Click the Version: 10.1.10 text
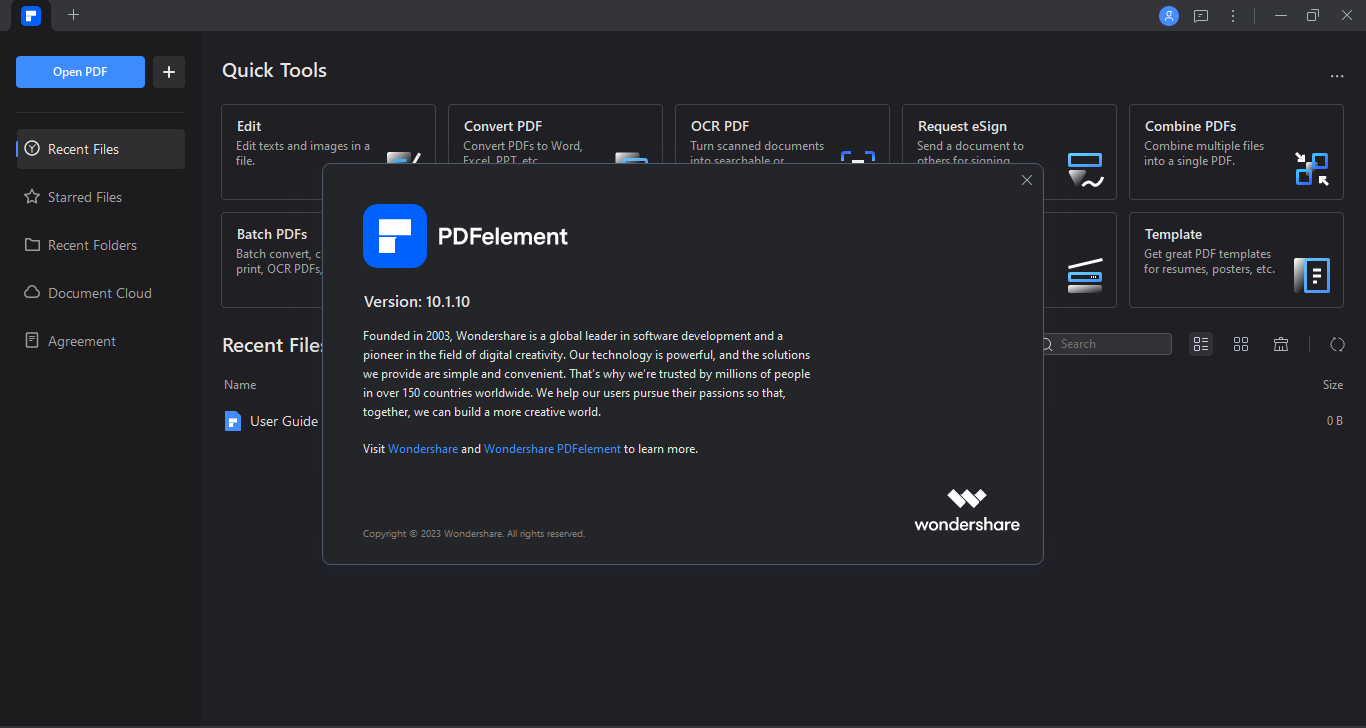Viewport: 1366px width, 728px height. pos(416,301)
